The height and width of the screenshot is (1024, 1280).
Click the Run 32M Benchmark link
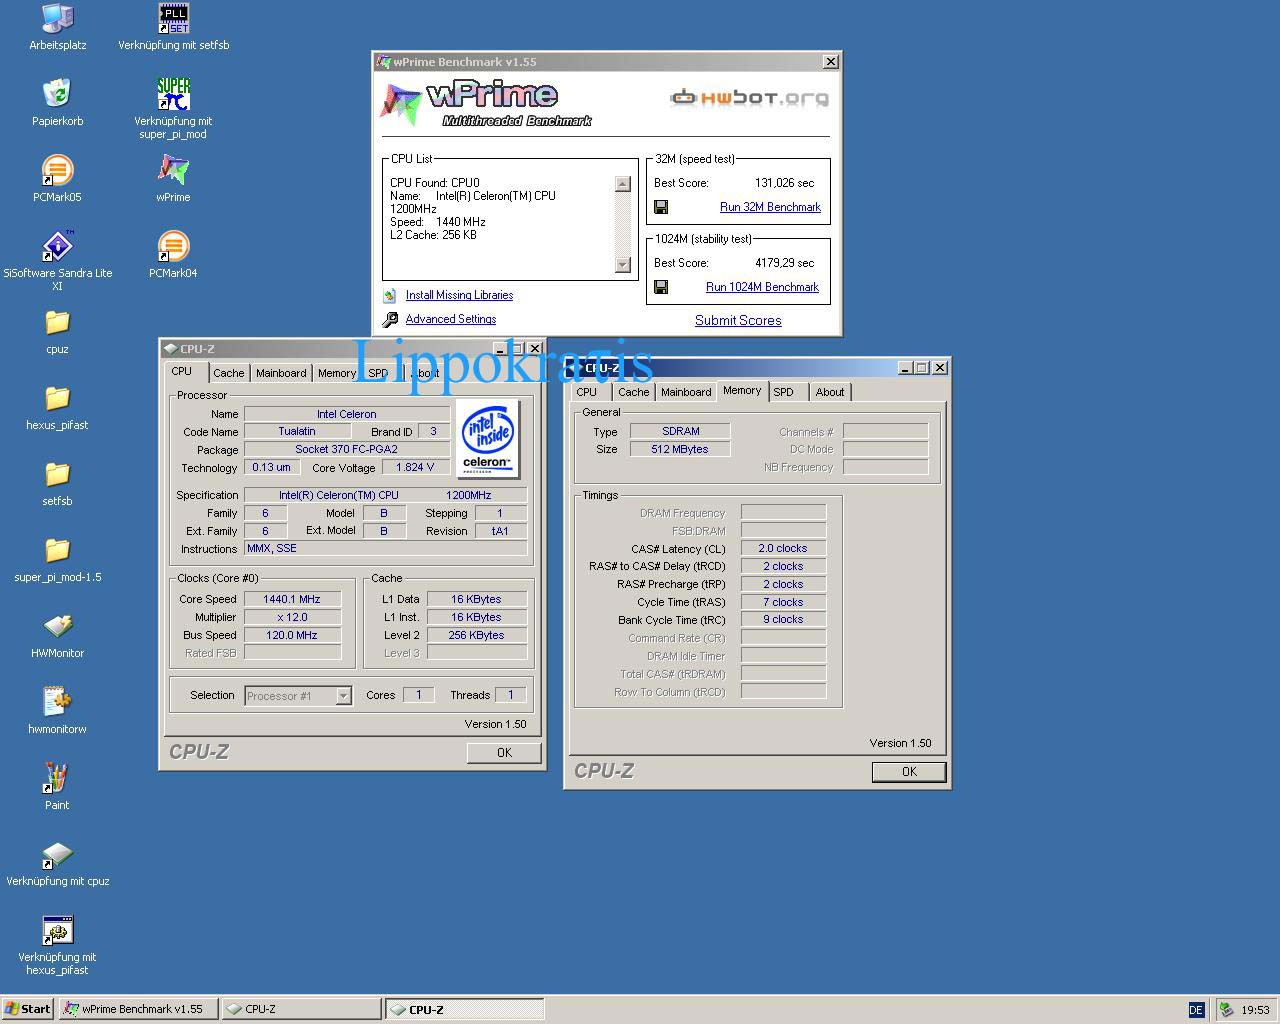(770, 207)
